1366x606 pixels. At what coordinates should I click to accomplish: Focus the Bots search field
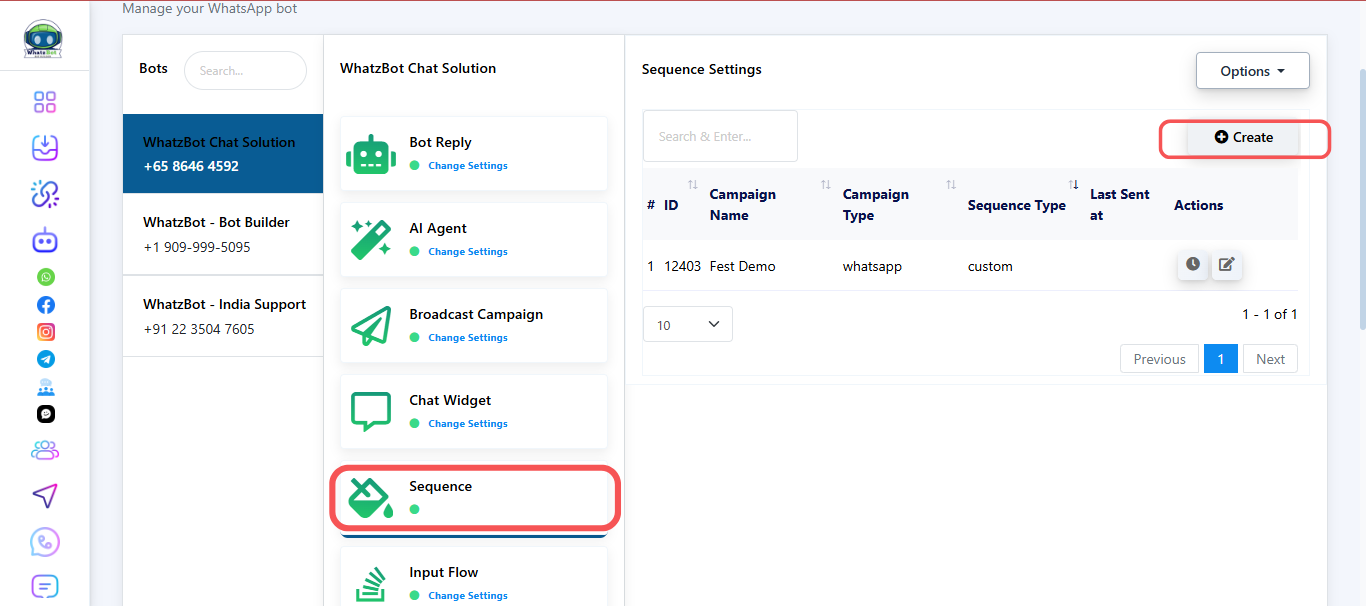coord(245,71)
